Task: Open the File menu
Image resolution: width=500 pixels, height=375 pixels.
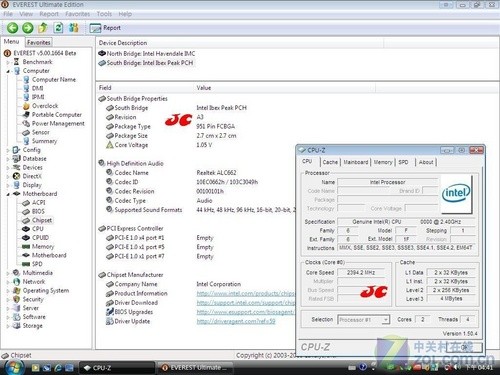Action: point(8,14)
